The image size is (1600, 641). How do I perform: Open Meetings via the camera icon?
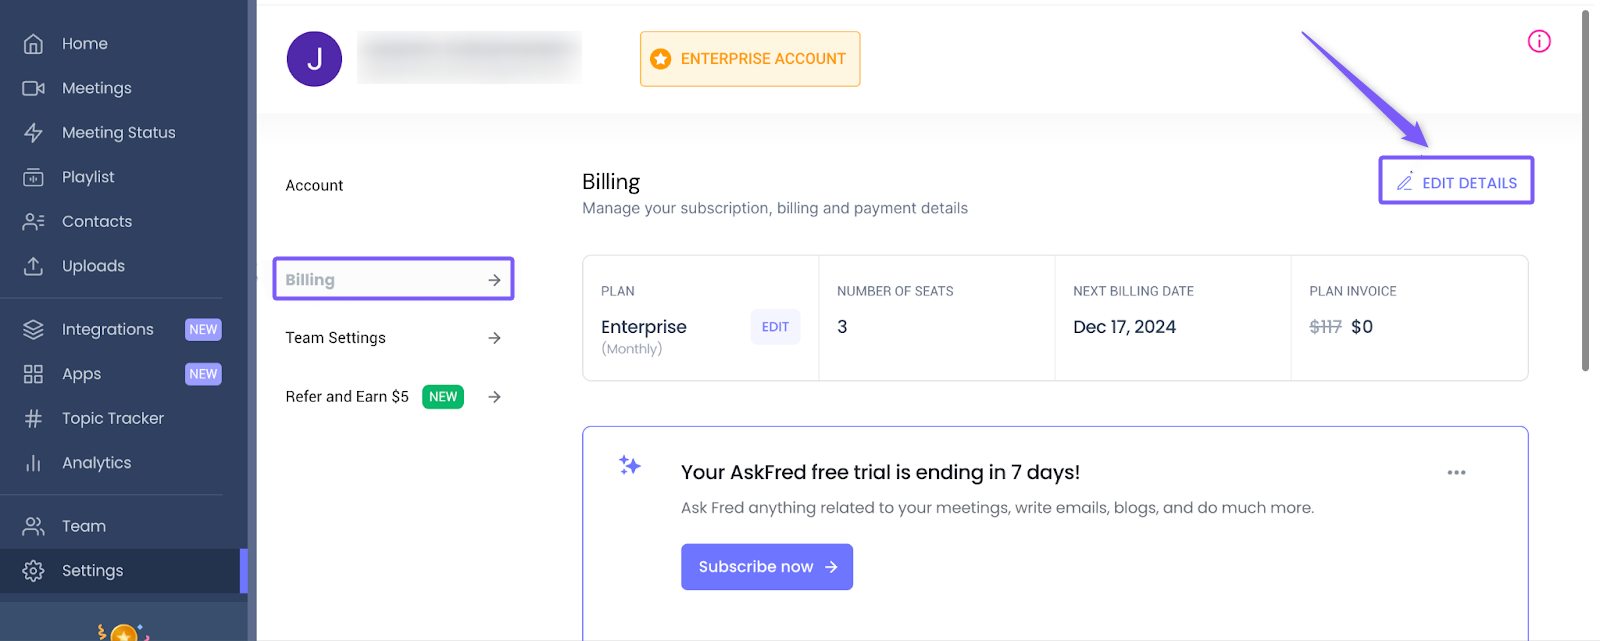33,88
